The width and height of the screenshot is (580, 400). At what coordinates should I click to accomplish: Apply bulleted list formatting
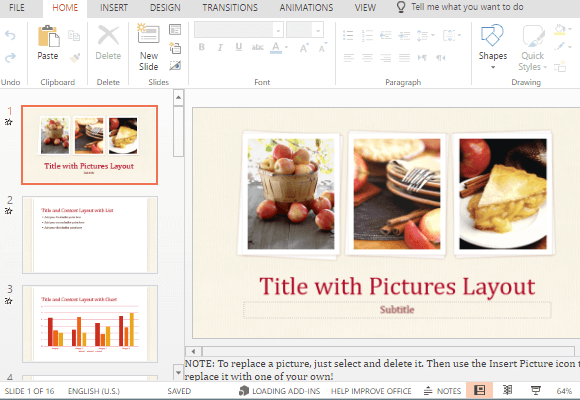click(348, 36)
